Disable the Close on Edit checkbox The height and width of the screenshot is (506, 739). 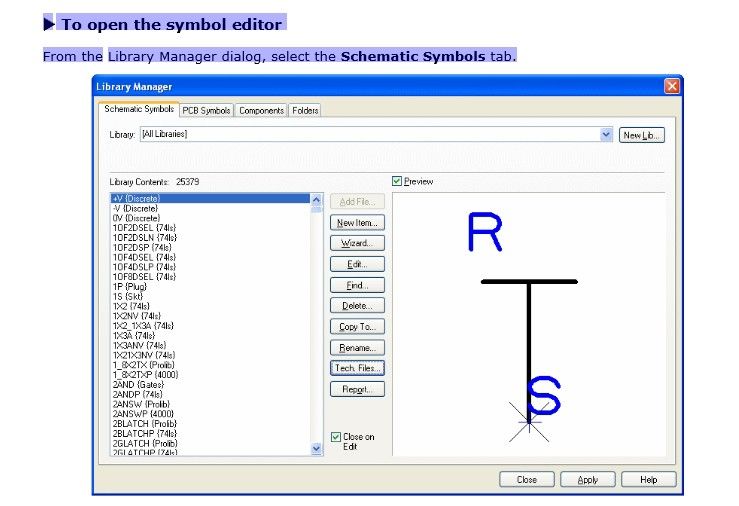click(336, 437)
